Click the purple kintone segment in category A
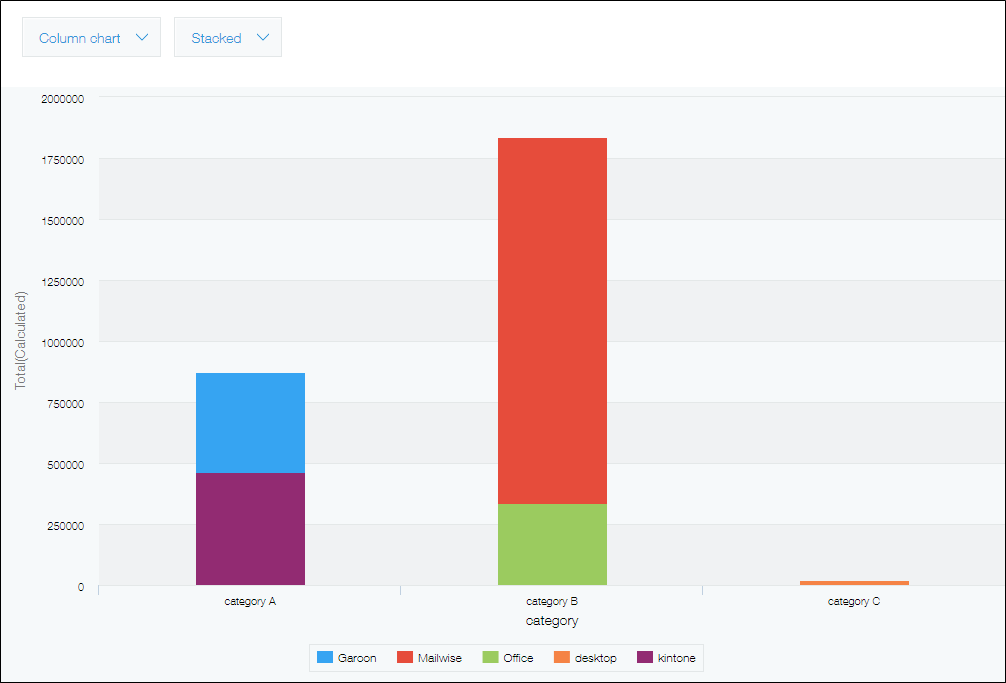Viewport: 1006px width, 683px height. [x=250, y=528]
